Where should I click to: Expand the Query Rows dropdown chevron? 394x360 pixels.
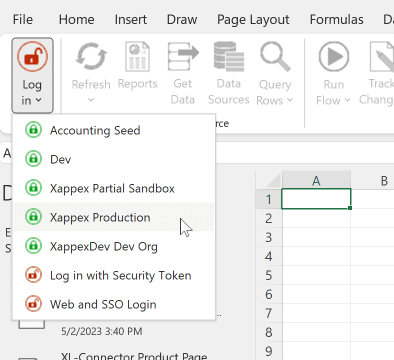290,100
